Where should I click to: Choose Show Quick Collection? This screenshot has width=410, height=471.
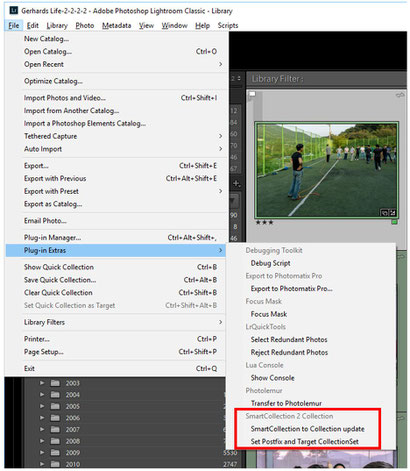coord(117,267)
